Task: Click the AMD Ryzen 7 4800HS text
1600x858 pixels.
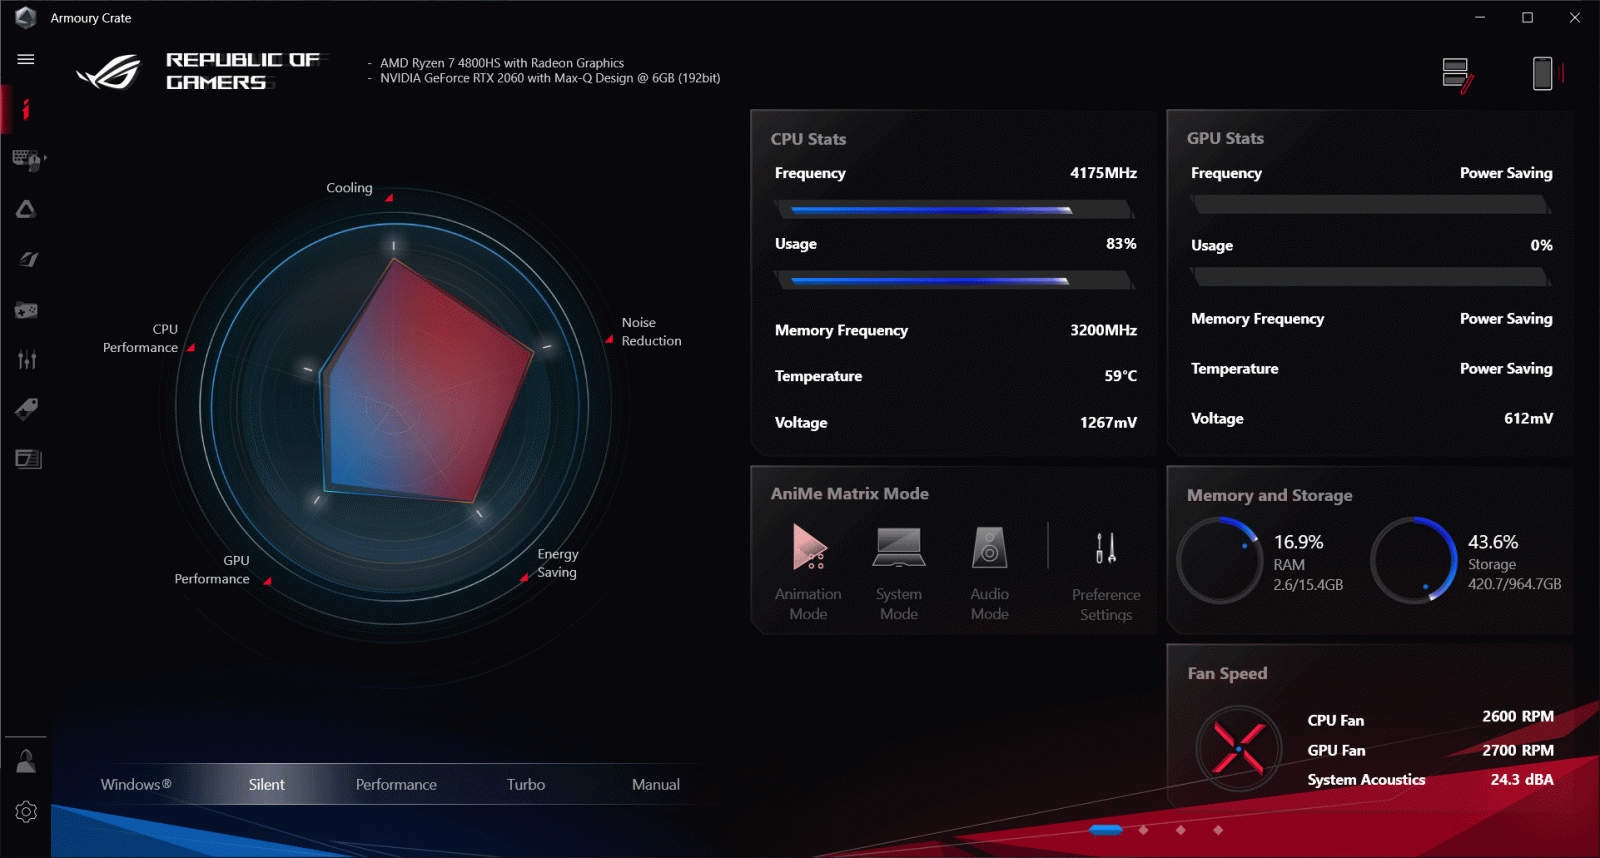Action: click(502, 63)
